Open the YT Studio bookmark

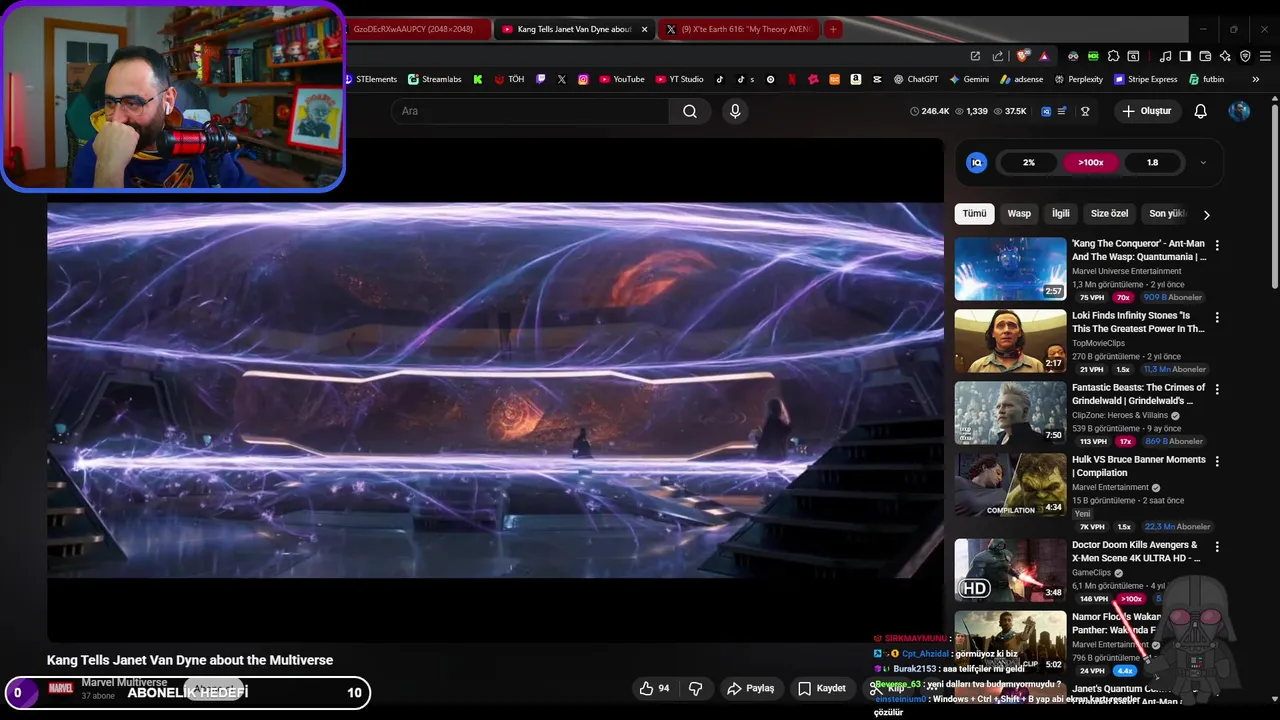click(x=680, y=79)
